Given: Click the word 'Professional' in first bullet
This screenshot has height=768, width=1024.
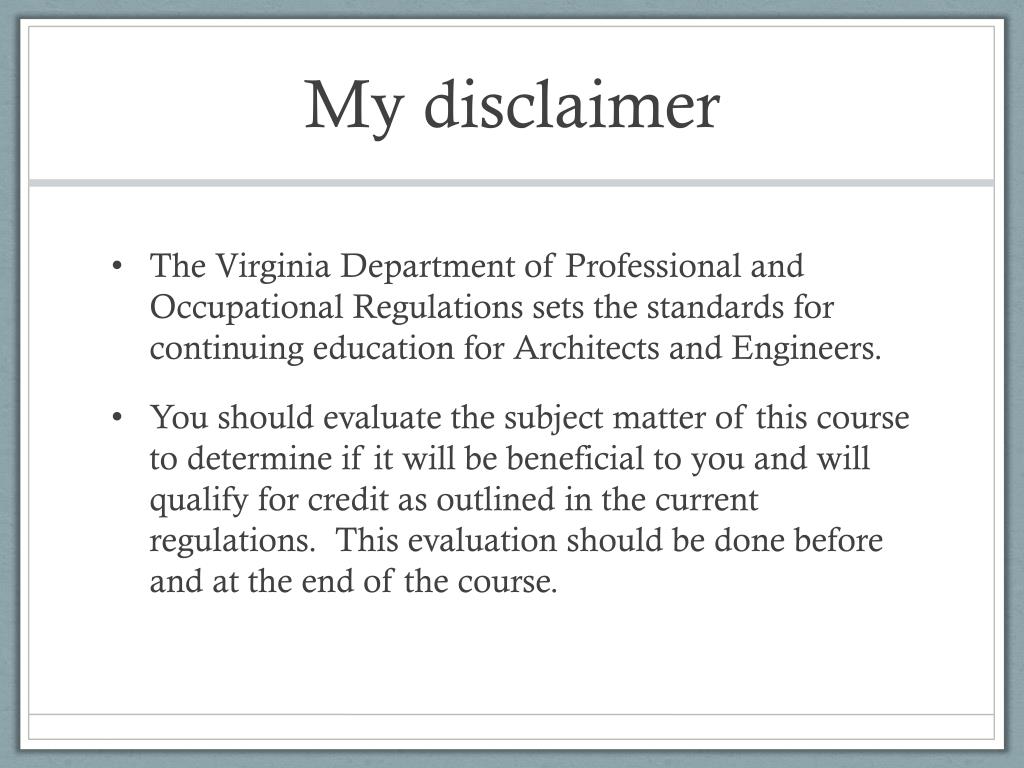Looking at the screenshot, I should click(x=652, y=266).
